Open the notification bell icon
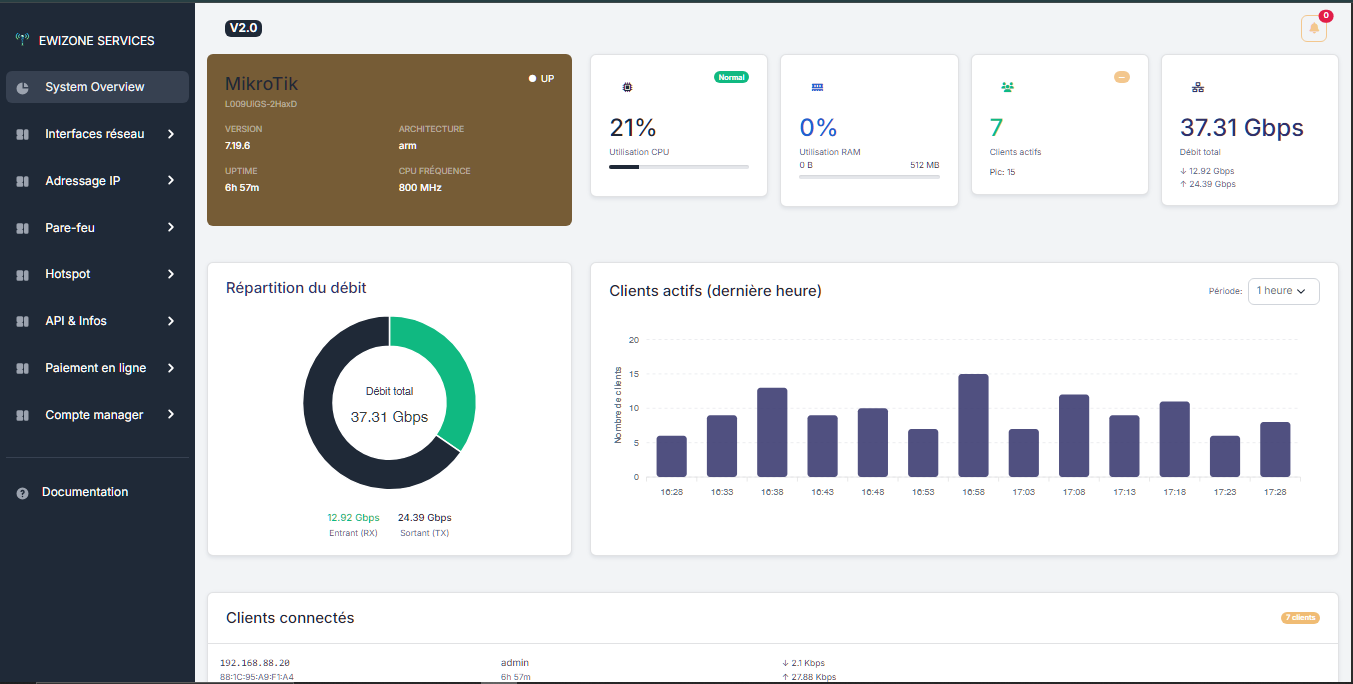The height and width of the screenshot is (684, 1353). tap(1314, 28)
